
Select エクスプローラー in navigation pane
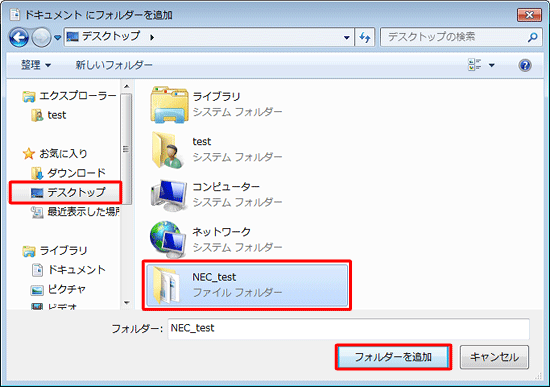click(x=69, y=96)
